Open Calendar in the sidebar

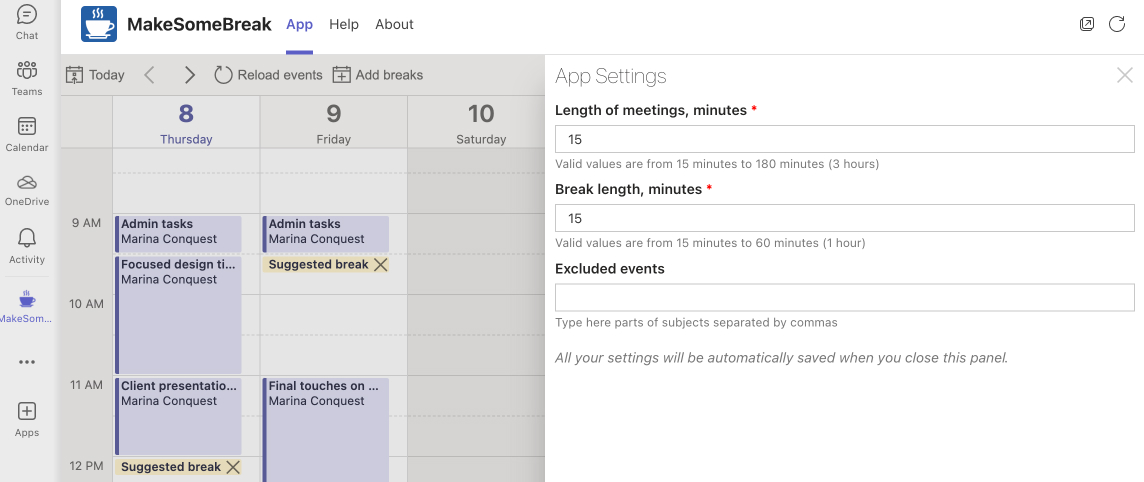click(x=27, y=134)
